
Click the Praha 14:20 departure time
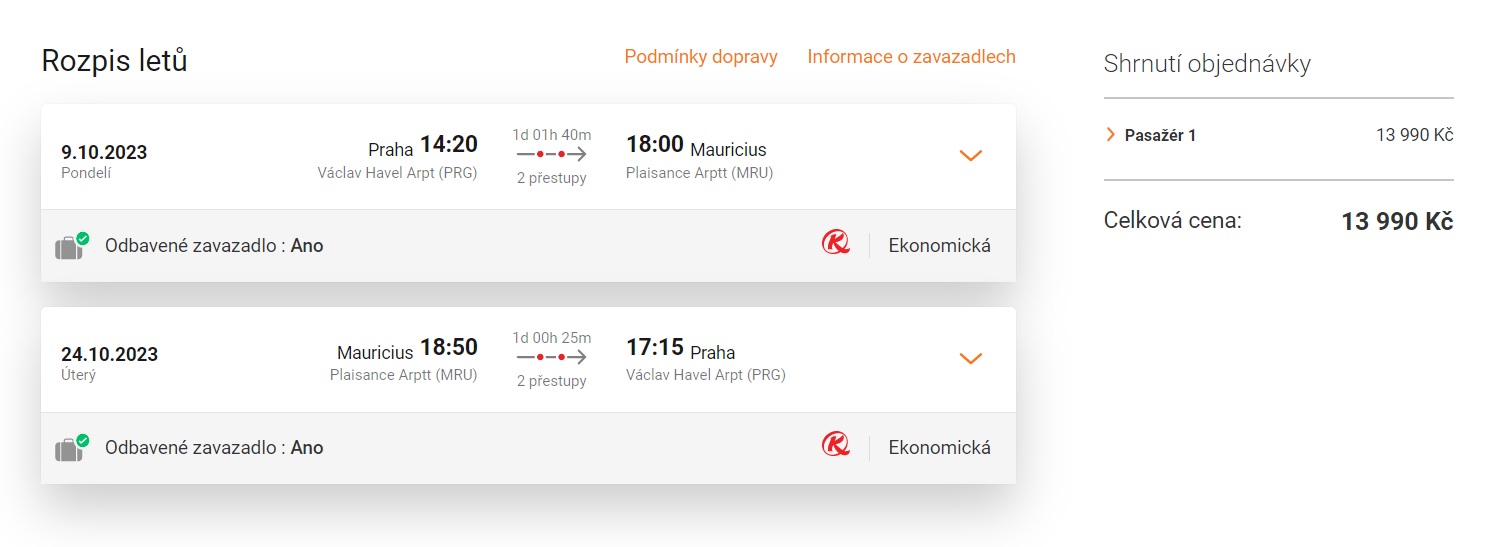click(x=423, y=146)
